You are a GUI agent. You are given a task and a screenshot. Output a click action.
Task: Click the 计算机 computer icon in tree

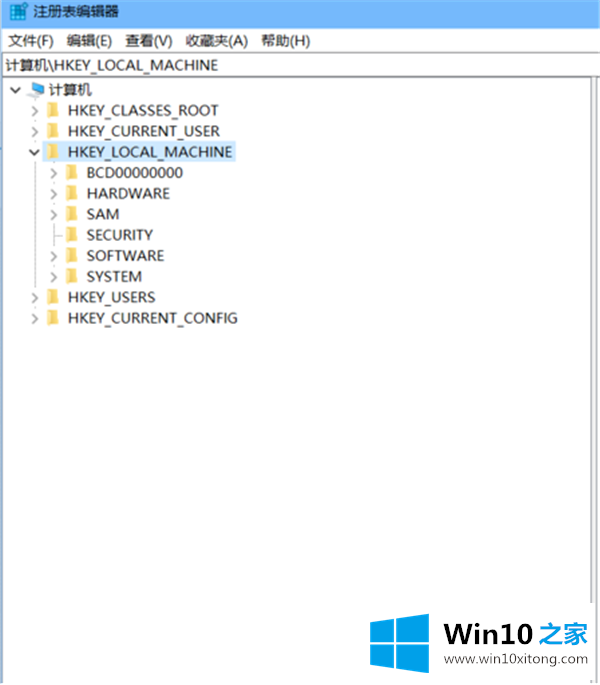coord(36,90)
